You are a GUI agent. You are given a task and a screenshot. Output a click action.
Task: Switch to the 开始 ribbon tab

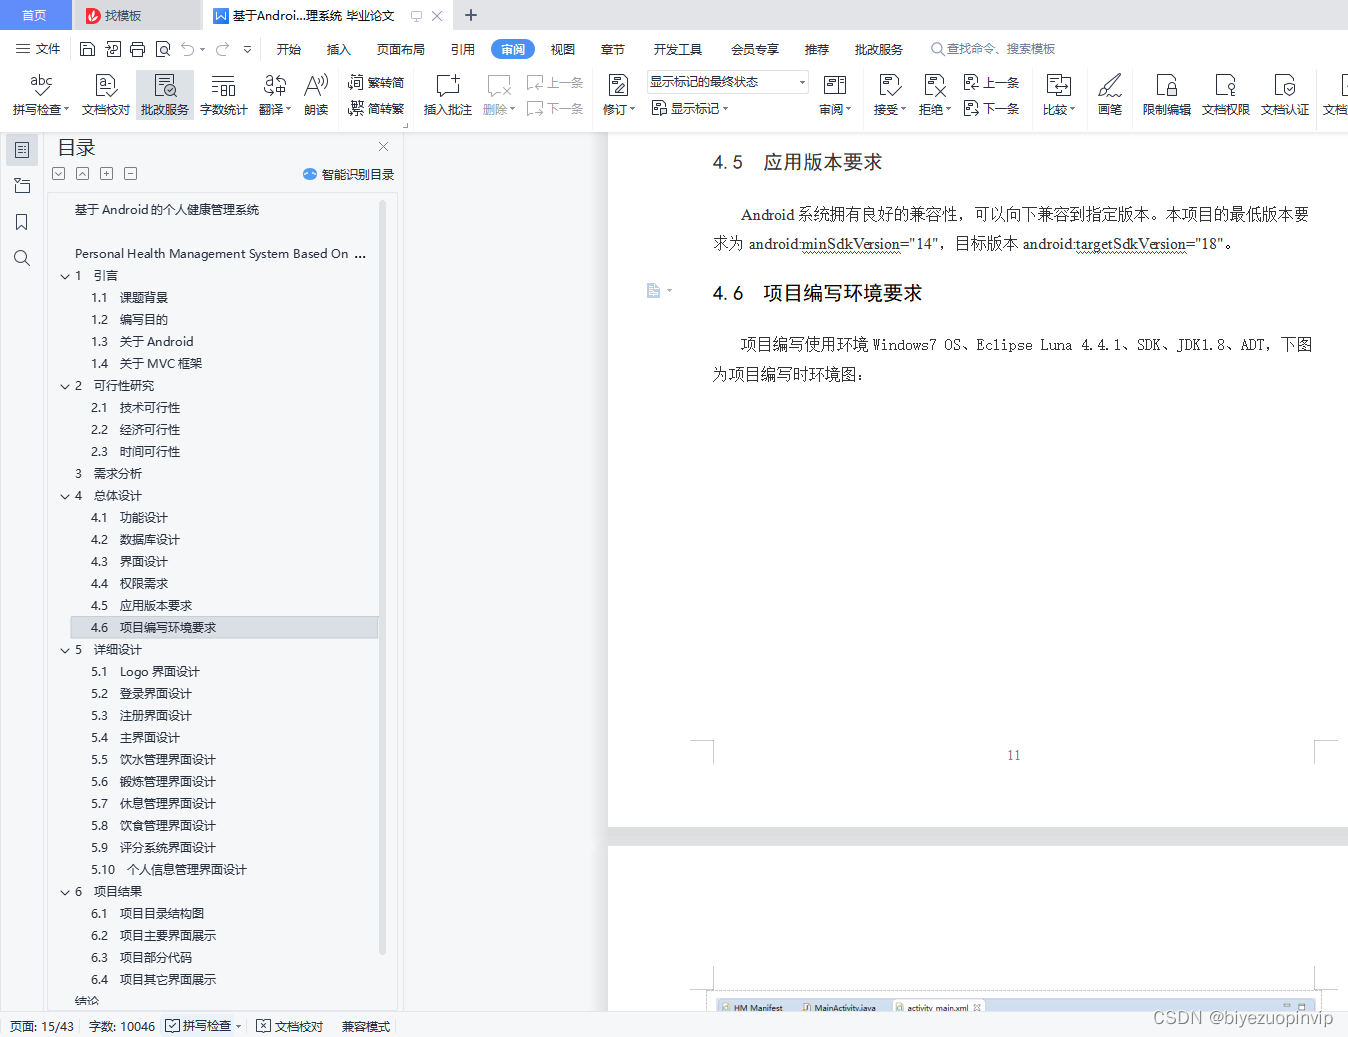click(x=289, y=49)
